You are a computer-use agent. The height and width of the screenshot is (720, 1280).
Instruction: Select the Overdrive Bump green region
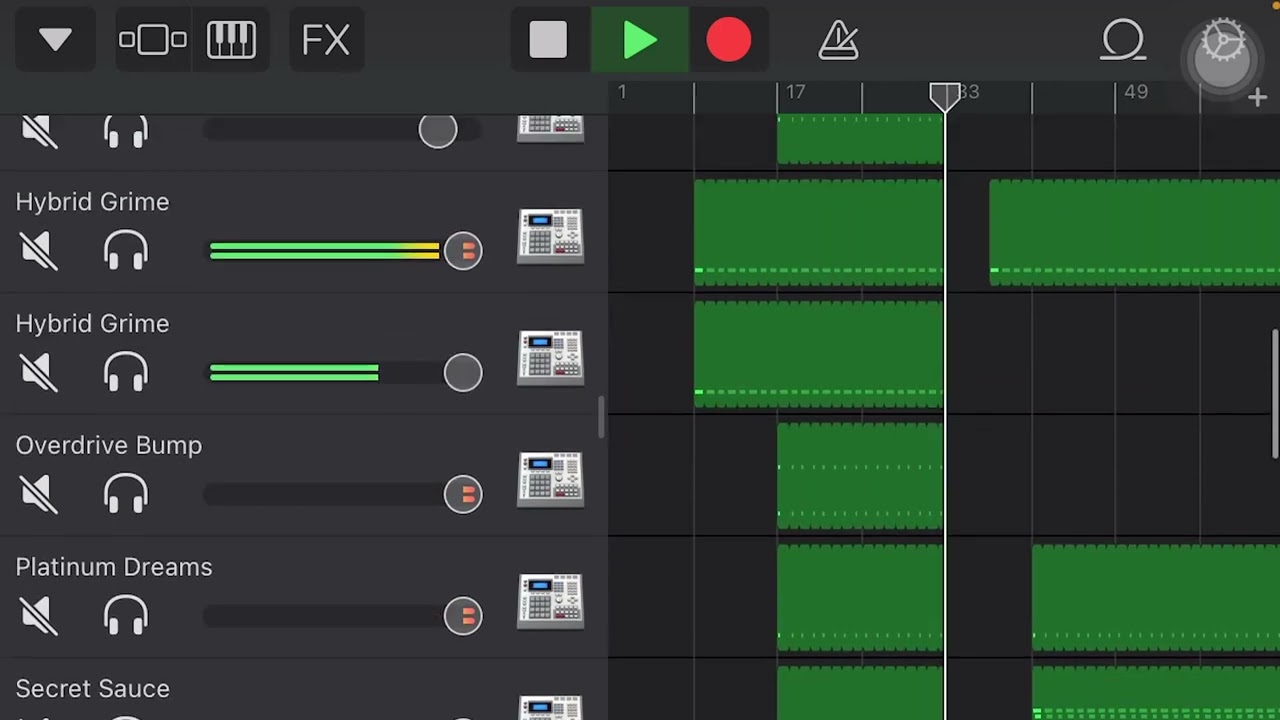pos(859,476)
